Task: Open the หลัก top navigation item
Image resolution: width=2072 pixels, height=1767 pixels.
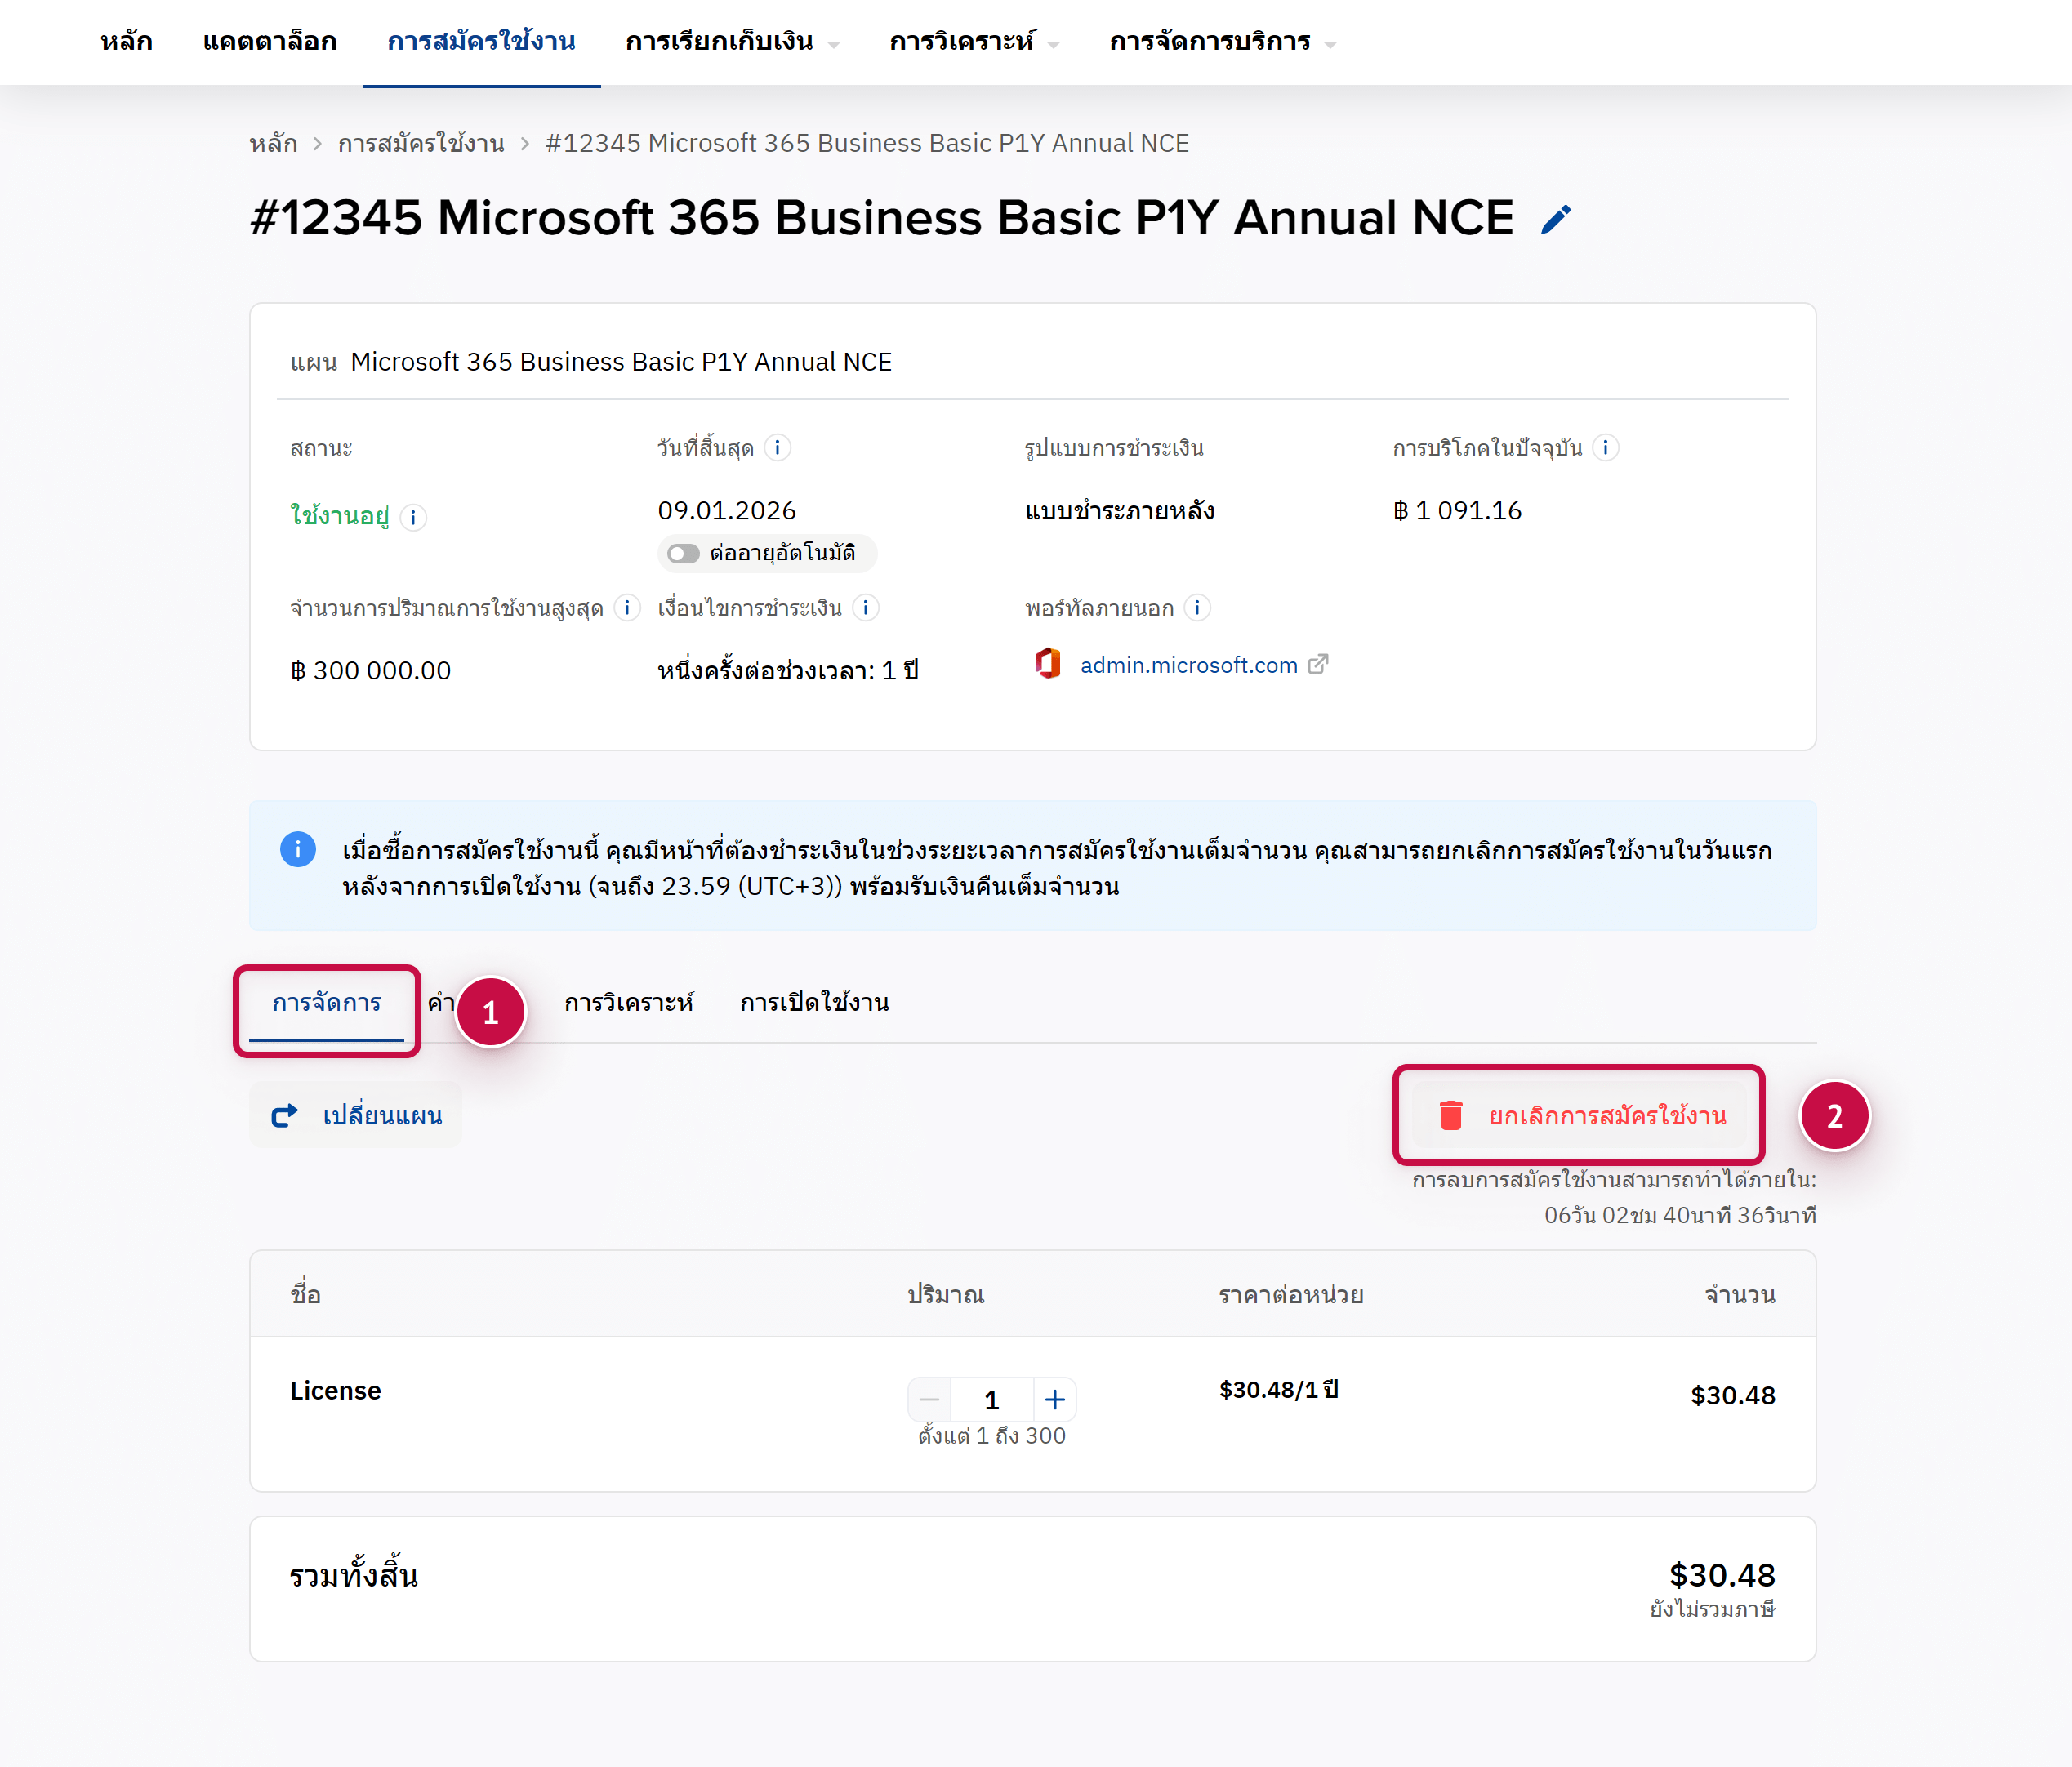Action: click(126, 42)
